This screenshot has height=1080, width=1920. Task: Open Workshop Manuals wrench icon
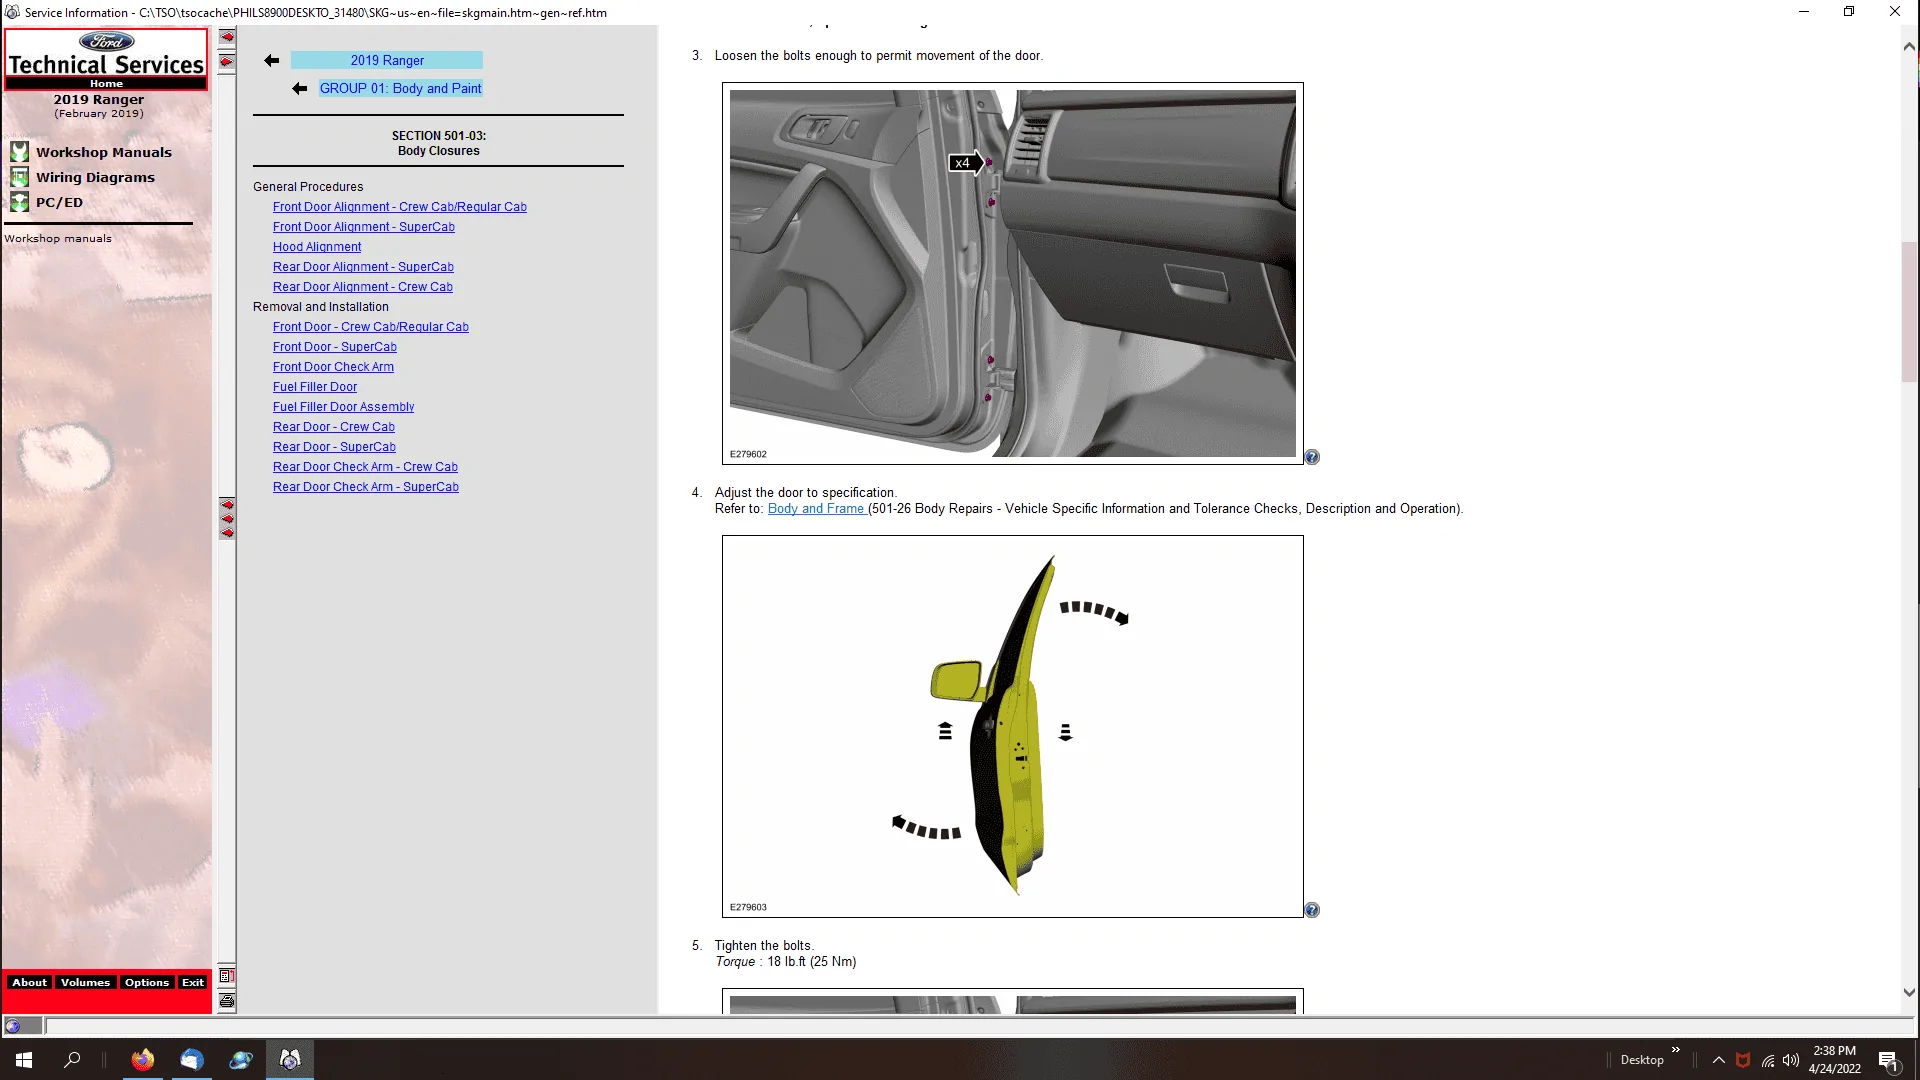(19, 152)
